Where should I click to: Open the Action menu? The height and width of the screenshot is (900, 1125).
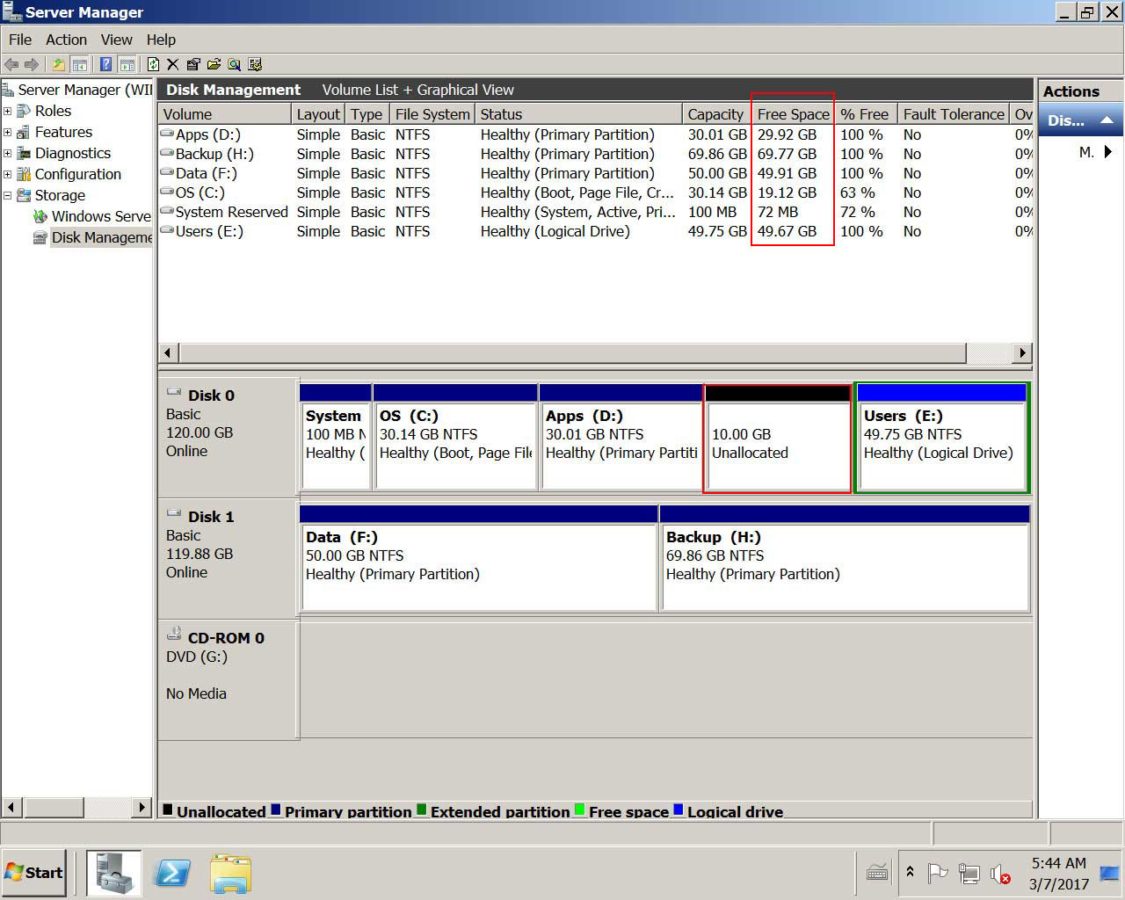click(66, 40)
